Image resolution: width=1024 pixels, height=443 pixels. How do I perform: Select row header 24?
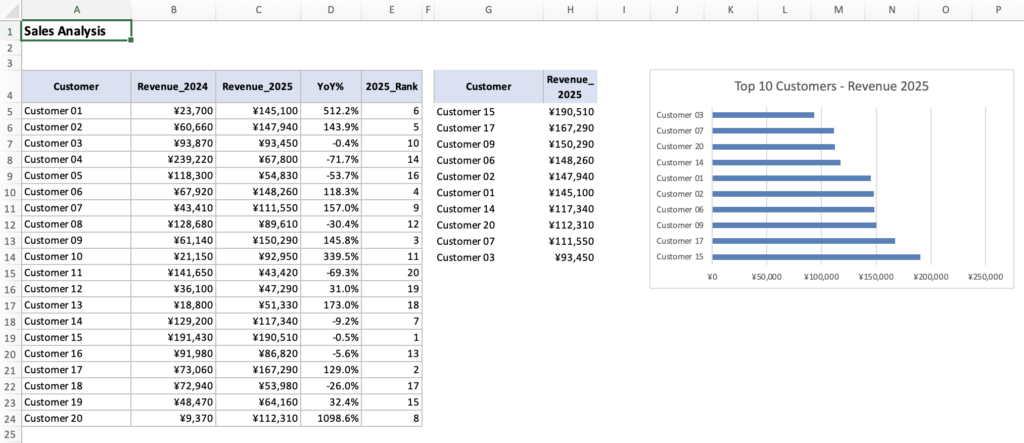(9, 418)
